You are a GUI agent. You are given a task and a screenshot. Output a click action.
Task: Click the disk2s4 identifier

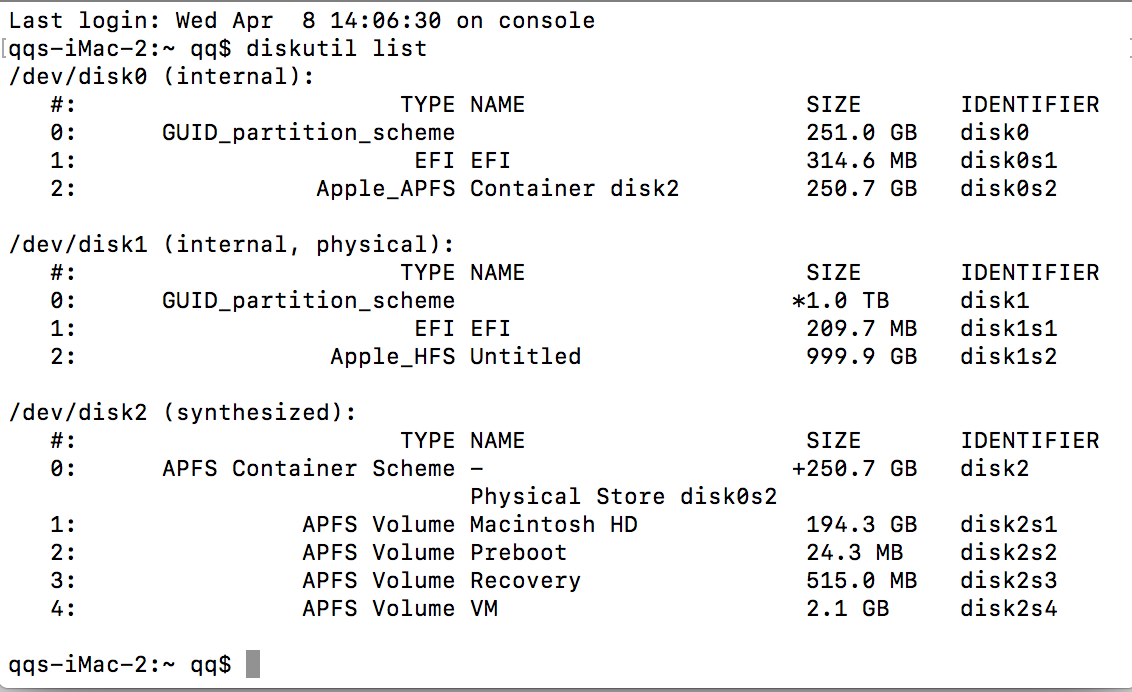[1009, 608]
